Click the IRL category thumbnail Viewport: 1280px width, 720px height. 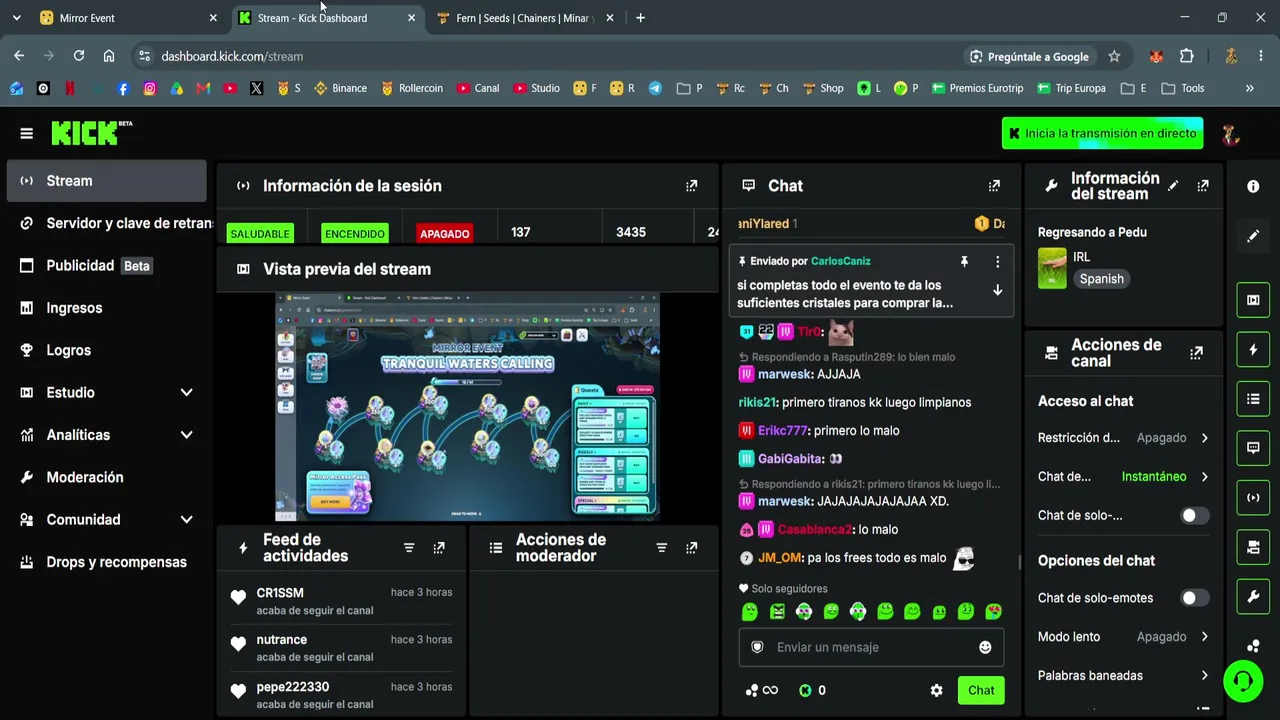click(1052, 268)
